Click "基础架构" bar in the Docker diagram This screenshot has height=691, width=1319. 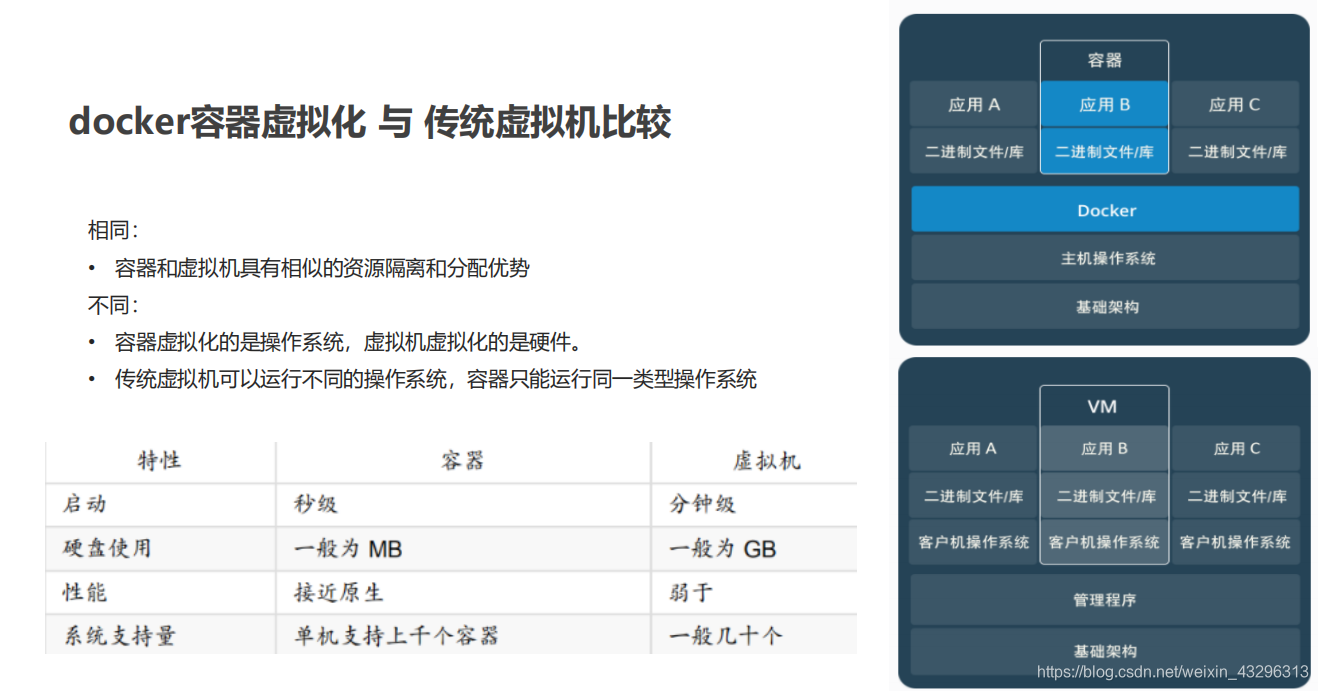(1105, 307)
